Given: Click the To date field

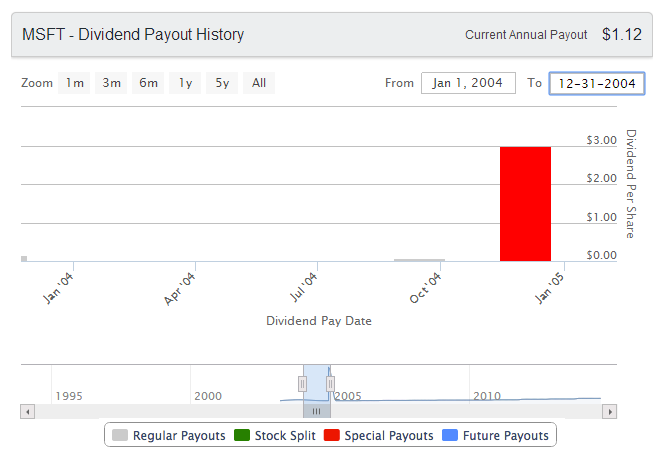Looking at the screenshot, I should [x=597, y=84].
